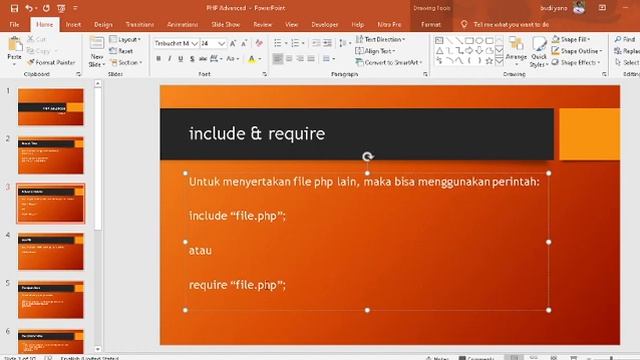The height and width of the screenshot is (360, 640).
Task: Click the star shape in gallery
Action: point(489,61)
